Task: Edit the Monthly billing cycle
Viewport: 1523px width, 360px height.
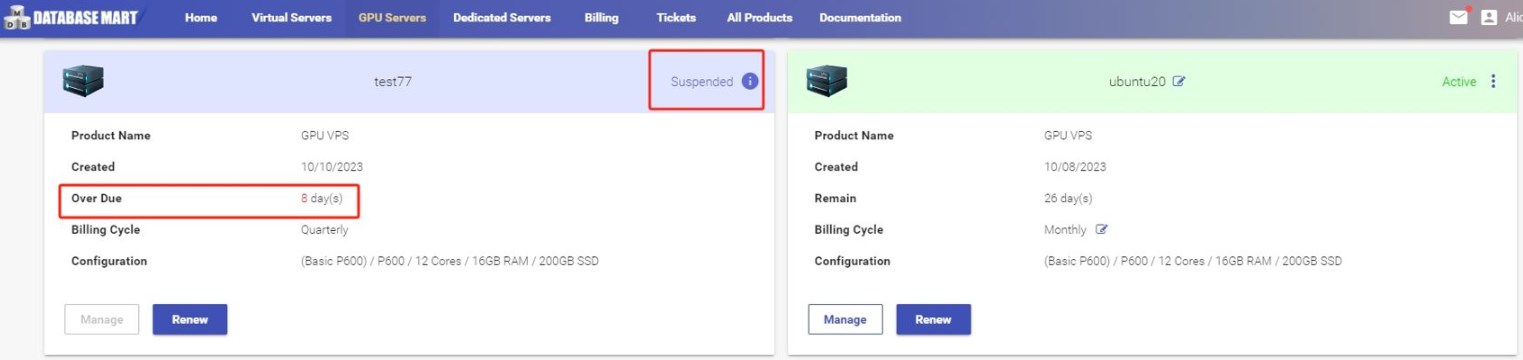Action: pyautogui.click(x=1102, y=229)
